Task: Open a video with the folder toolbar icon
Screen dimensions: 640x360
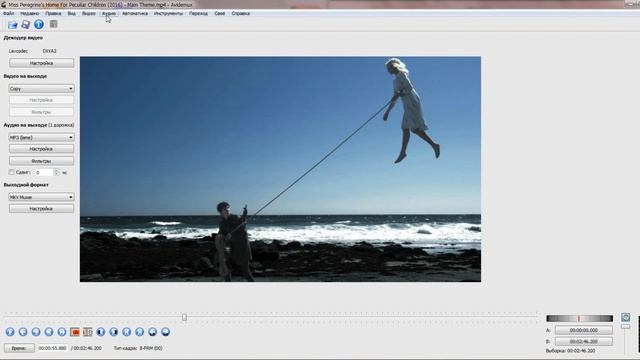Action: 13,25
